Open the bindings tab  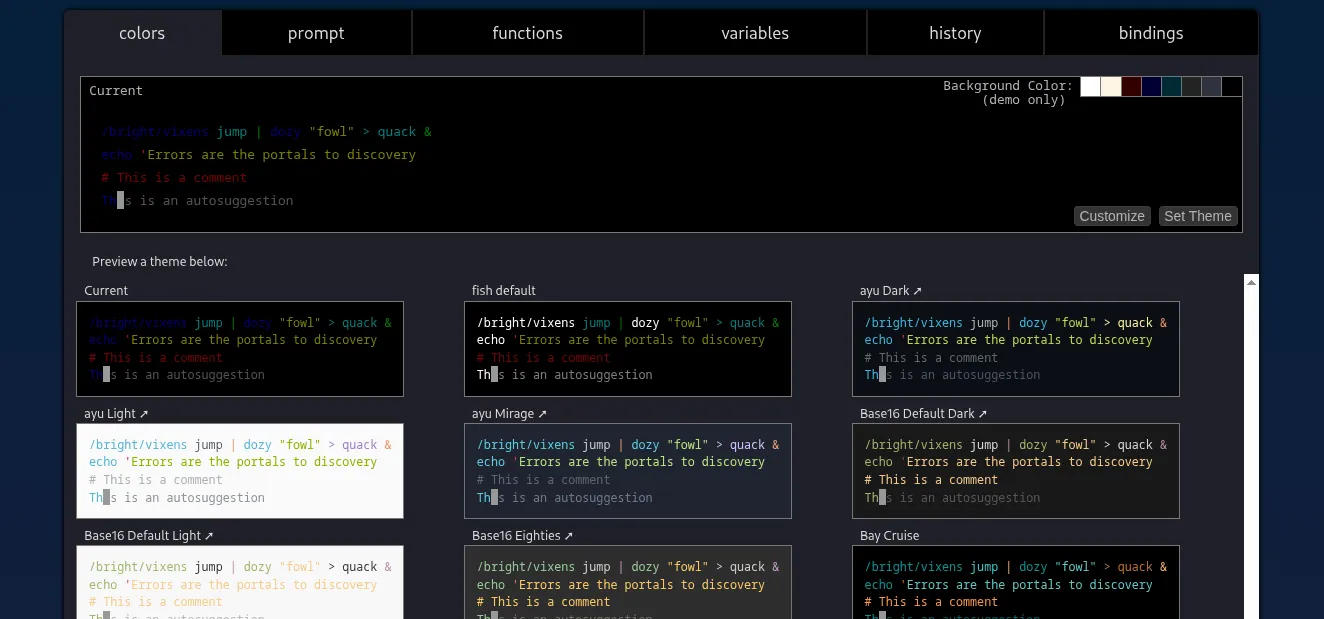[x=1150, y=32]
